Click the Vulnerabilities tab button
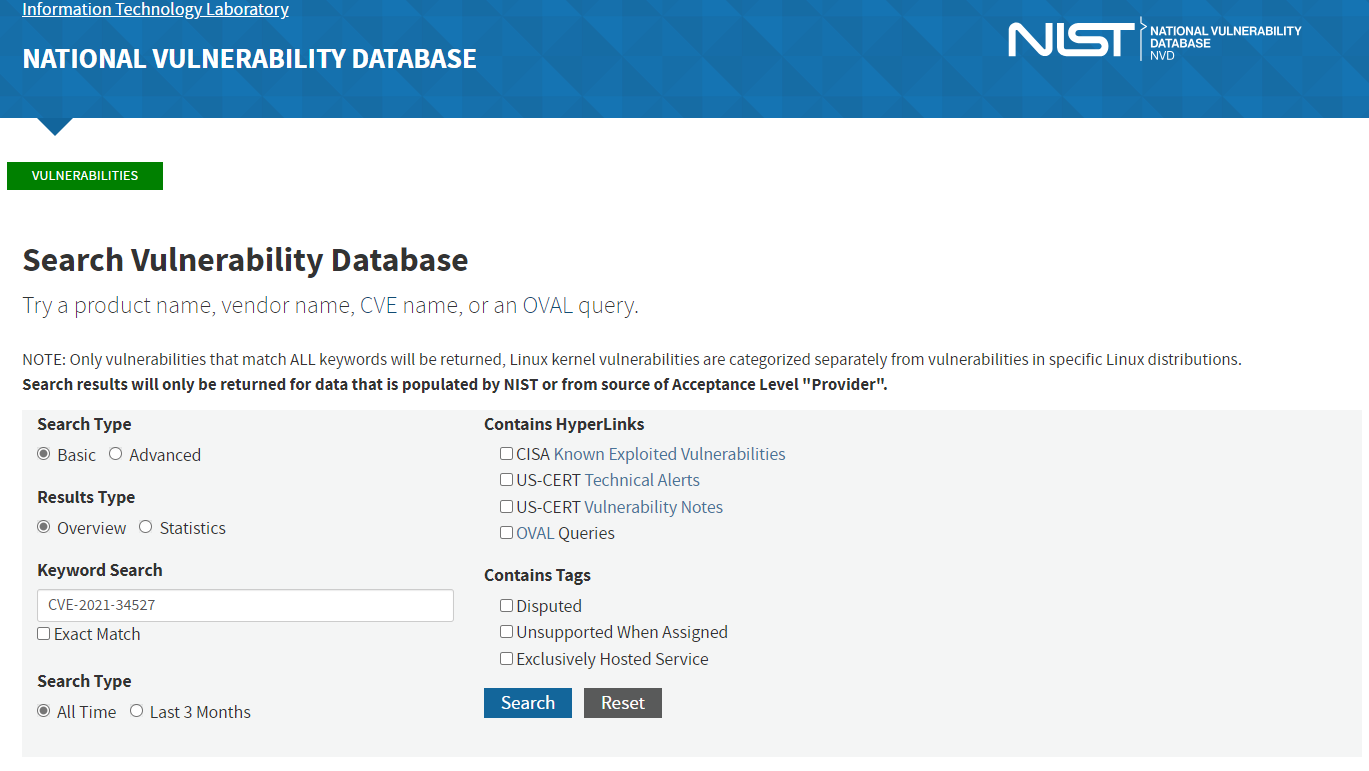The width and height of the screenshot is (1369, 771). (x=85, y=176)
